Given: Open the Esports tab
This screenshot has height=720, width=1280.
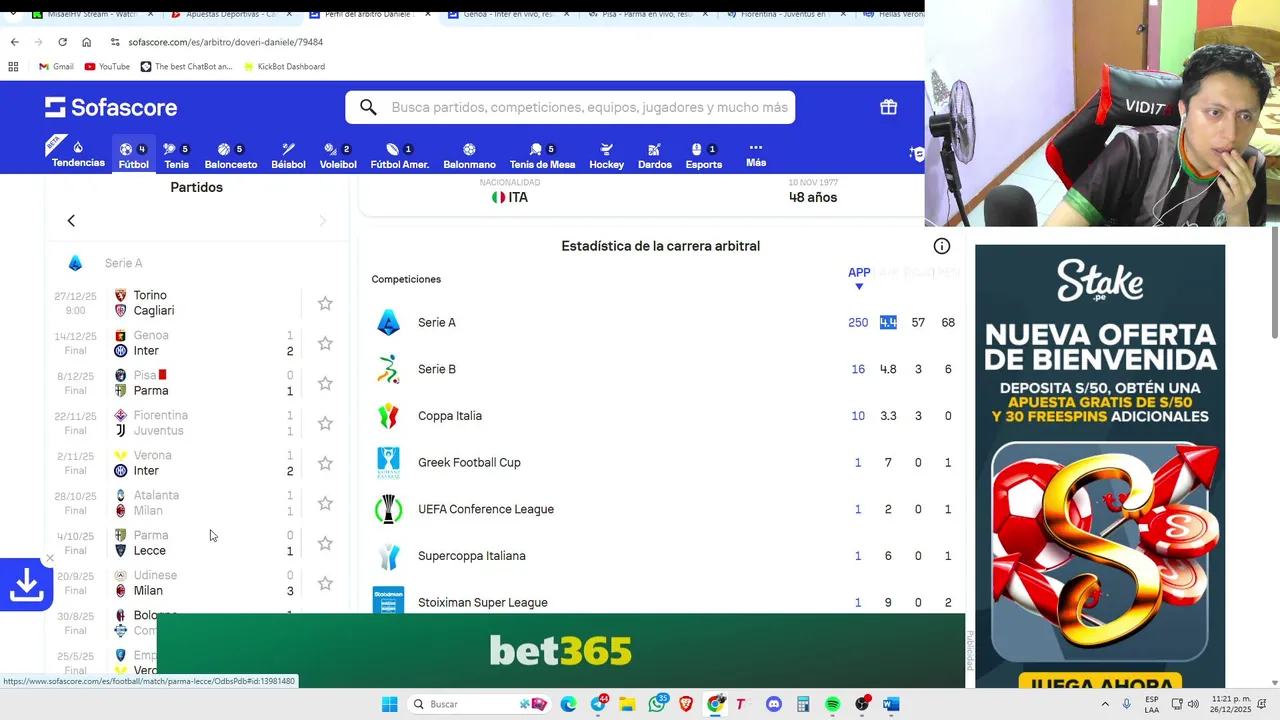Looking at the screenshot, I should click(x=703, y=156).
